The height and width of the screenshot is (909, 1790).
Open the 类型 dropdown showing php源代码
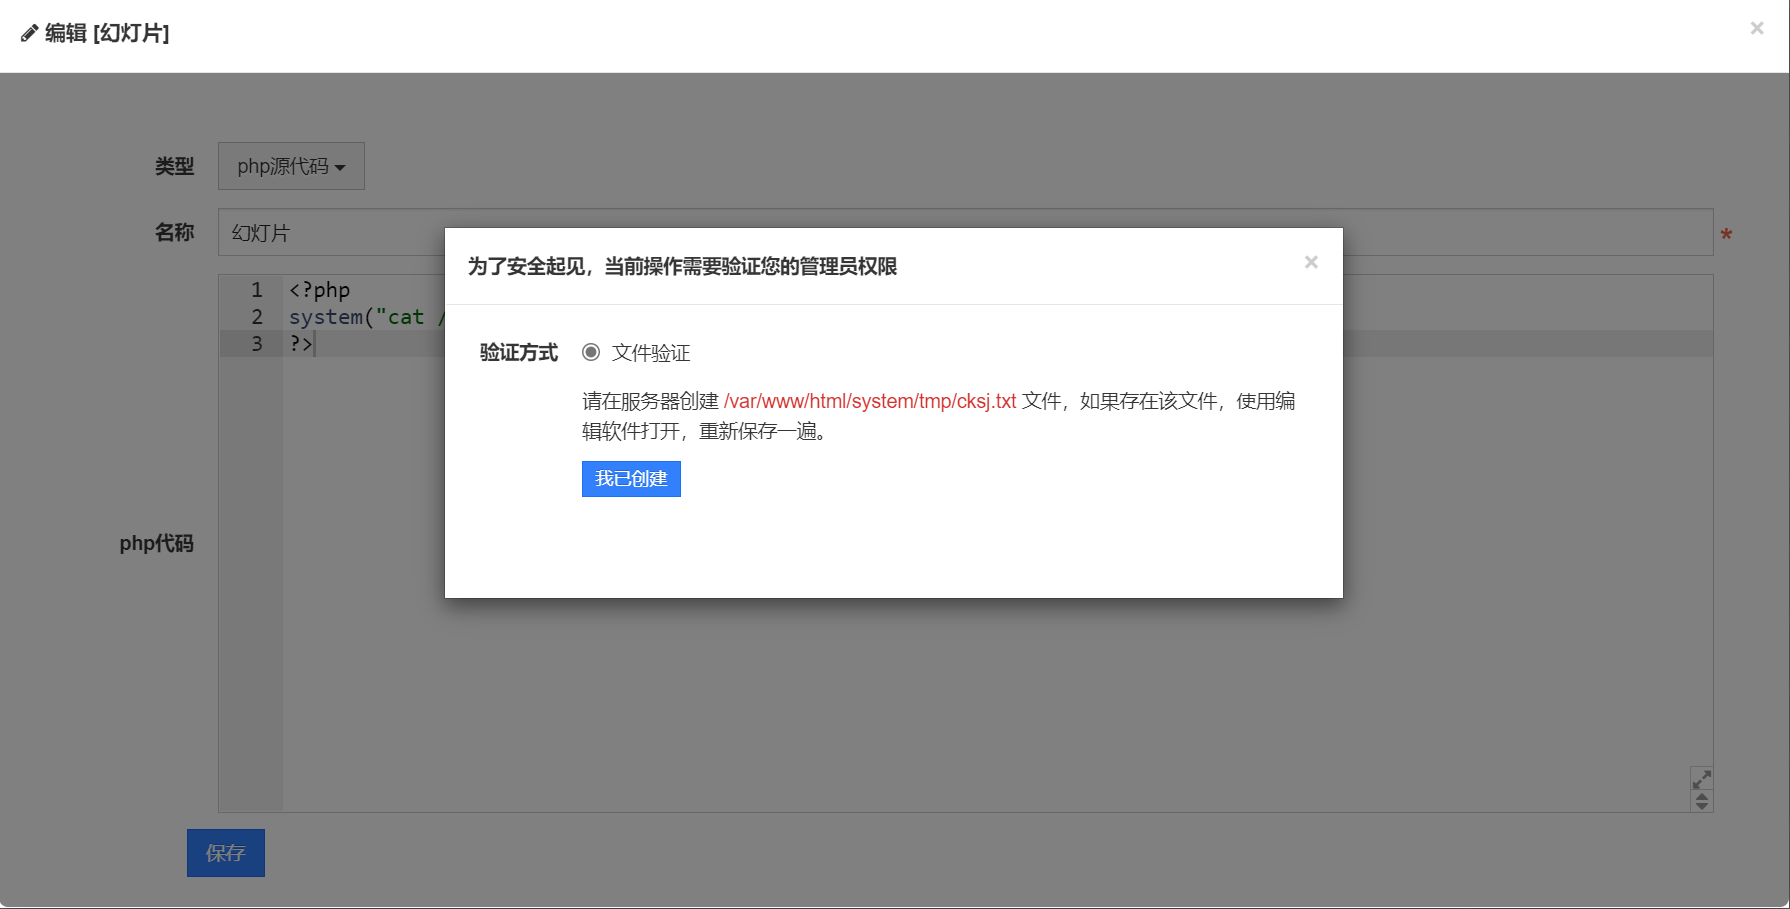(x=291, y=166)
